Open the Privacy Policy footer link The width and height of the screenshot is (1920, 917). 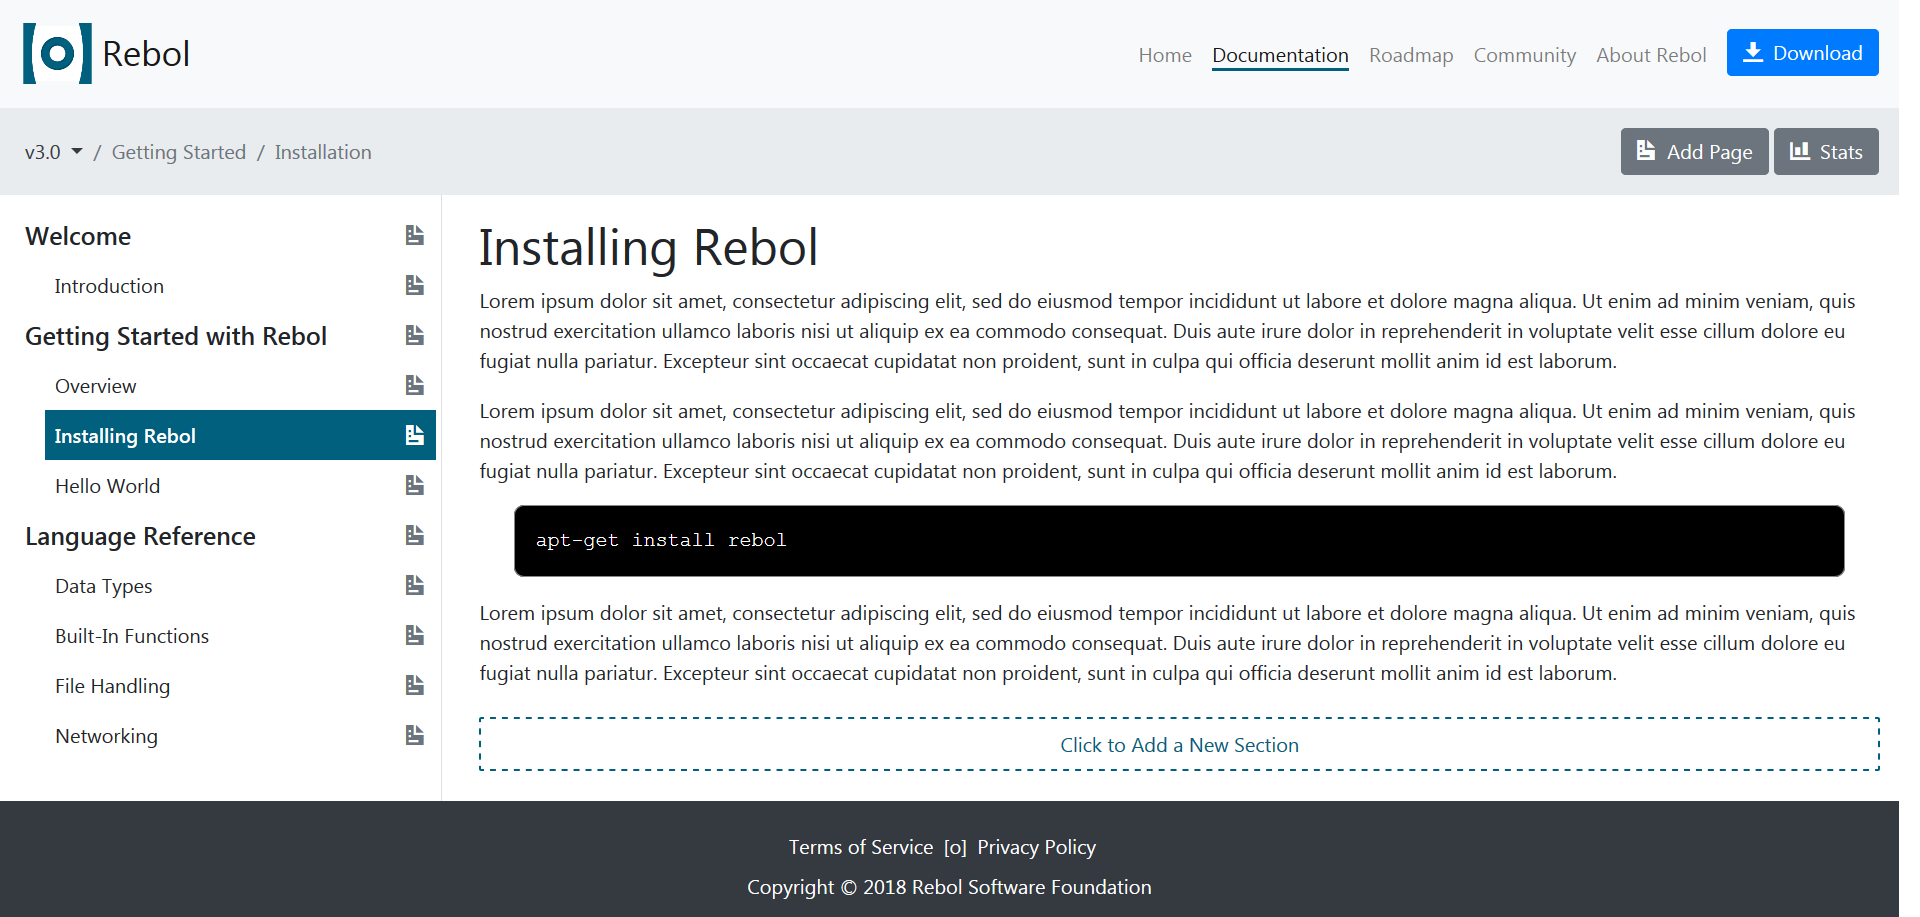1036,847
